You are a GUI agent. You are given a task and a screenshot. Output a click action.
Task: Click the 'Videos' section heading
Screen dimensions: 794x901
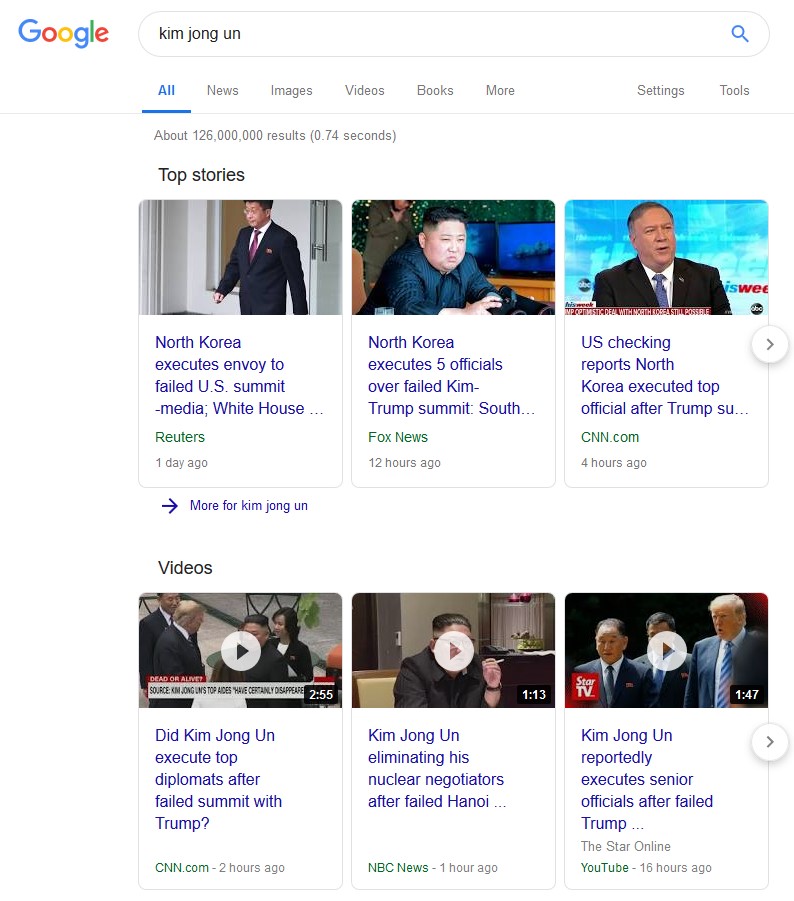click(x=185, y=568)
